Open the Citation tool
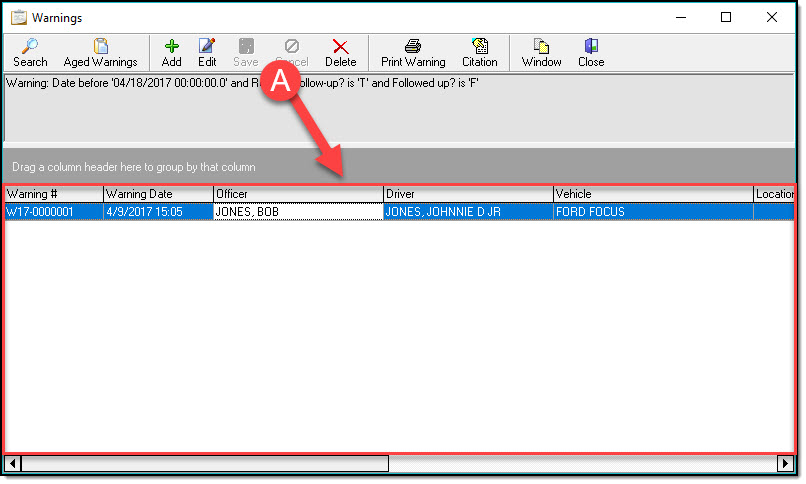This screenshot has height=484, width=806. [x=479, y=46]
